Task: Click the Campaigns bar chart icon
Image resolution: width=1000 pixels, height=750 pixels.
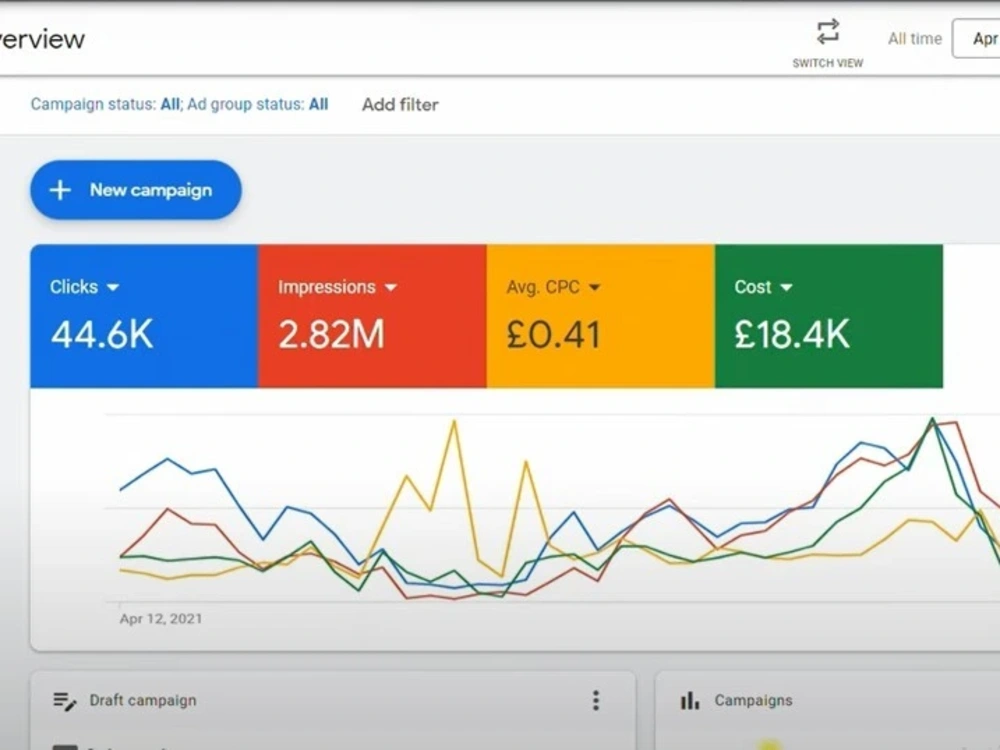Action: pos(689,700)
